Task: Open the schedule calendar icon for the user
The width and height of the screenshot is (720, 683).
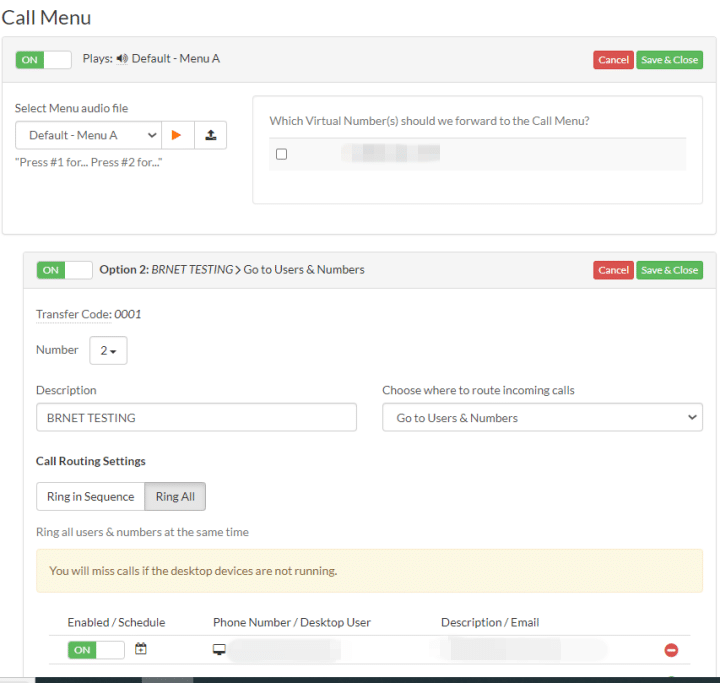Action: (141, 649)
